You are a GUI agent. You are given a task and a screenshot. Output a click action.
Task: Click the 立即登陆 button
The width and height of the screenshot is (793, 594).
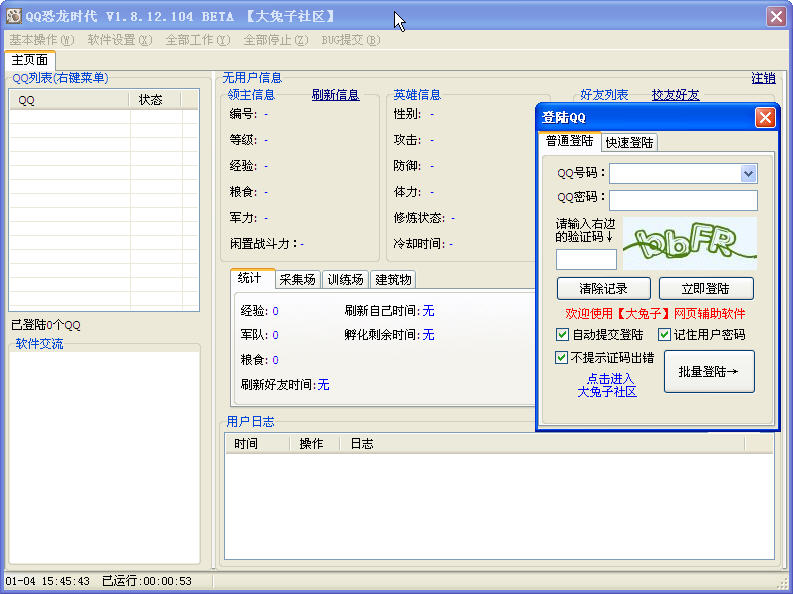tap(706, 289)
